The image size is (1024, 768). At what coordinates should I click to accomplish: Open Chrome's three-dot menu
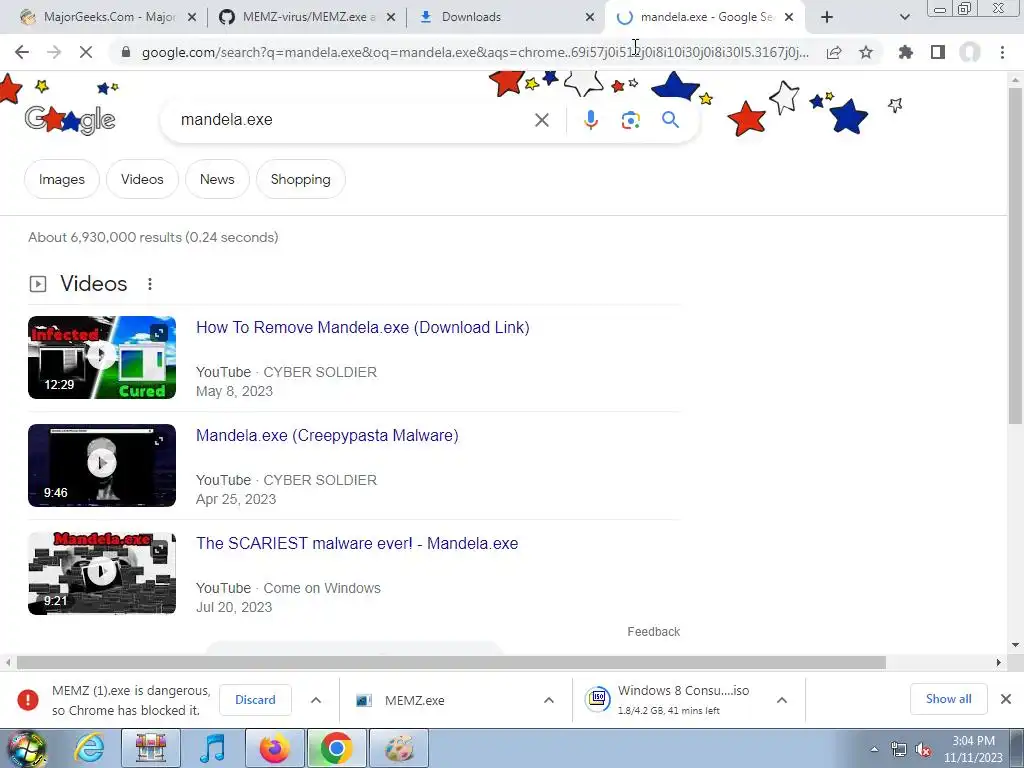1002,52
